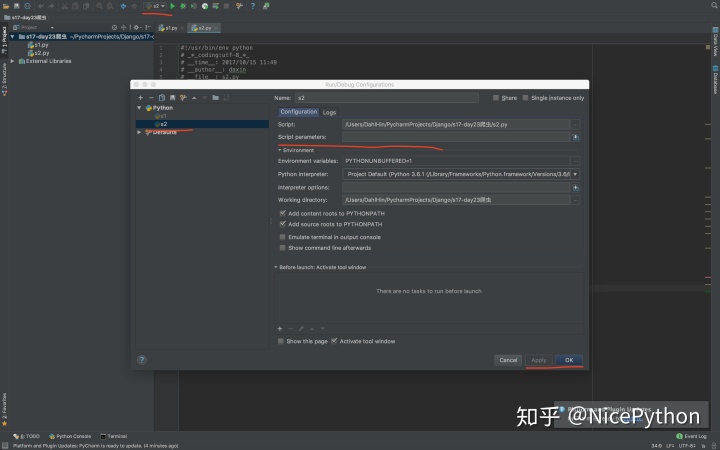Screen dimensions: 720x450
Task: Browse for script with ellipsis button
Action: pyautogui.click(x=575, y=124)
